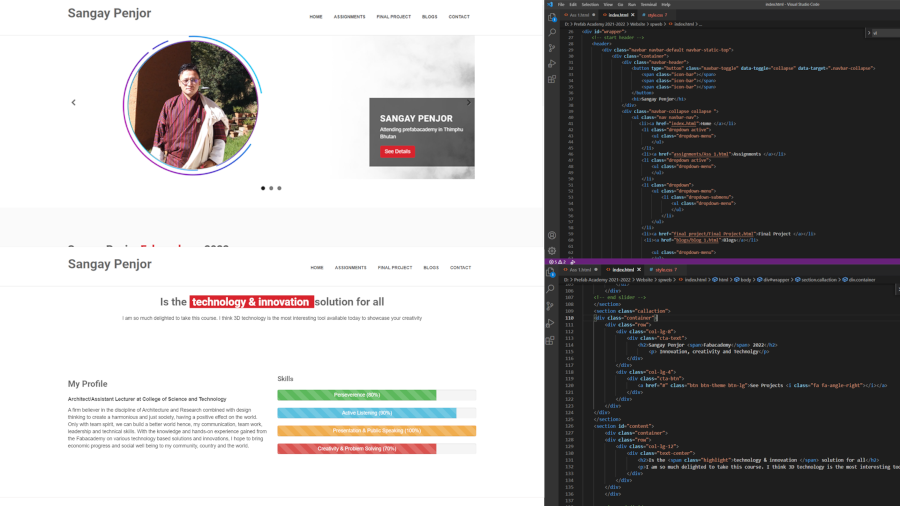Viewport: 900px width, 506px height.
Task: Expand html breadcrumb in lower editor
Action: [720, 280]
